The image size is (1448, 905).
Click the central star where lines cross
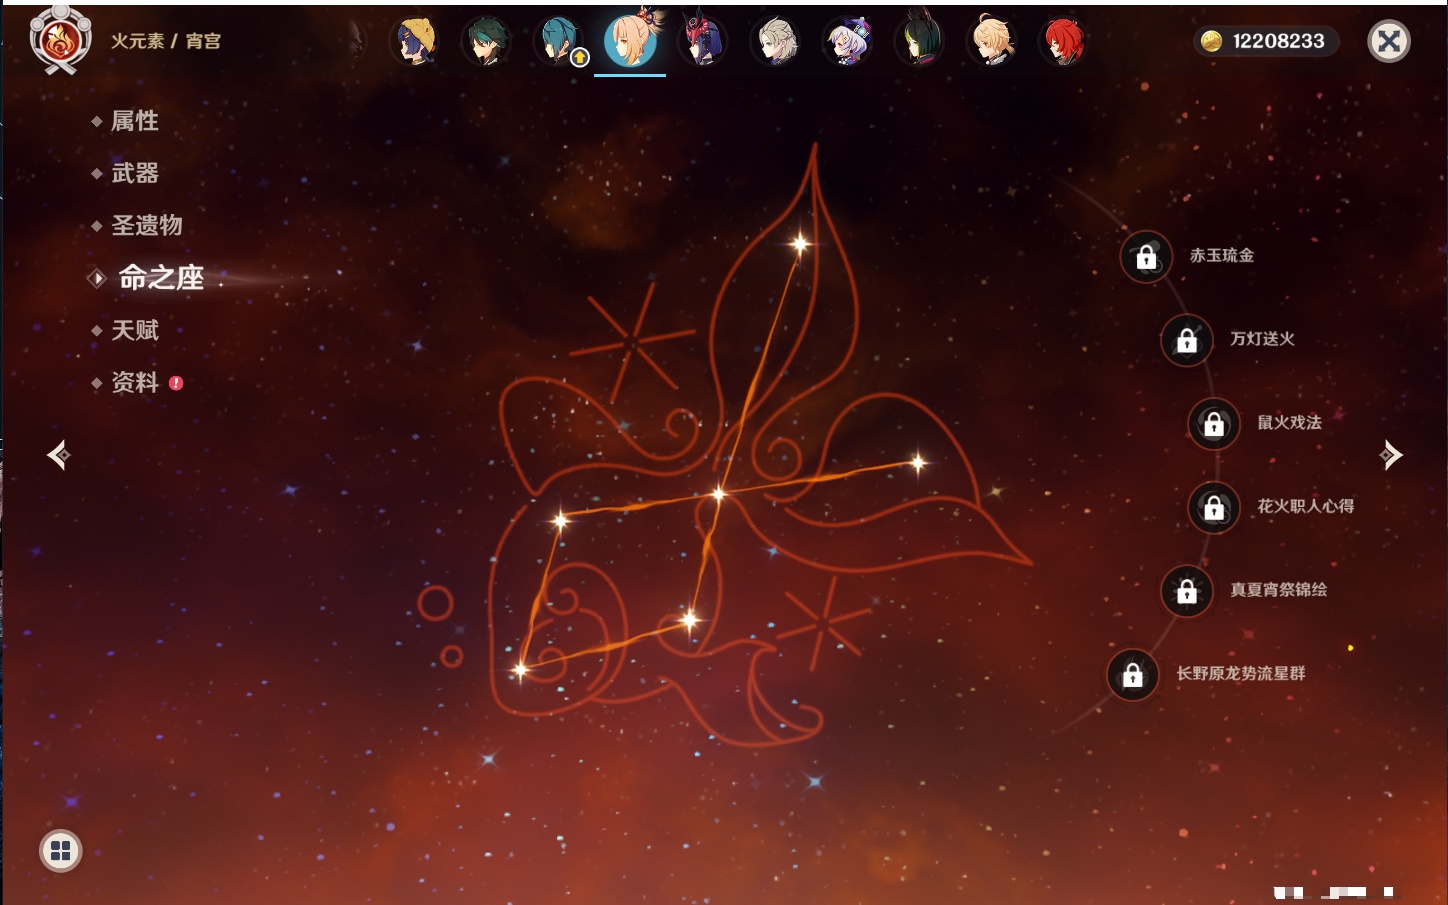718,493
